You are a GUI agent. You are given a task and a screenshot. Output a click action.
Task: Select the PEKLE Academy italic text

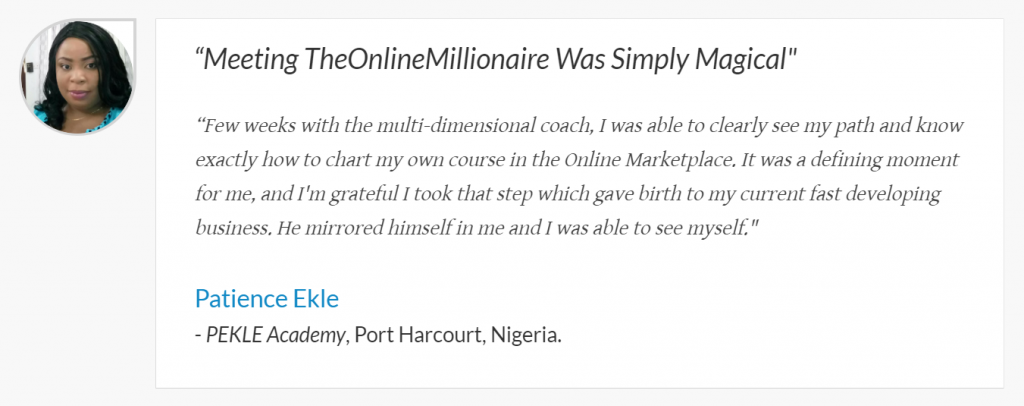click(x=276, y=335)
